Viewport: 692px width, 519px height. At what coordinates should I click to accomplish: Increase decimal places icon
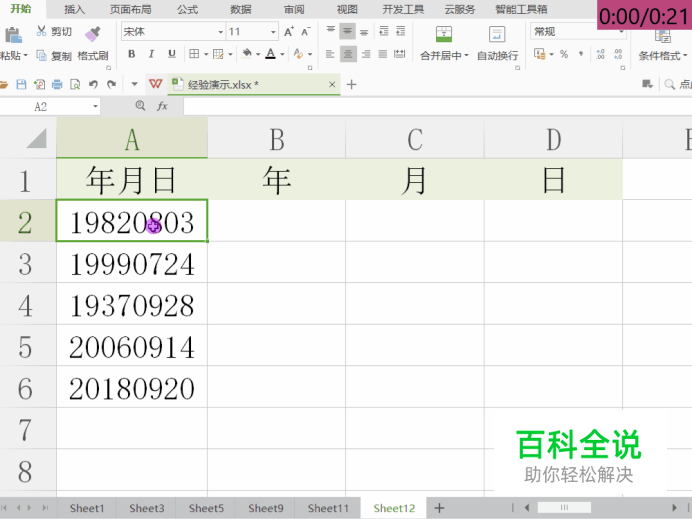[600, 54]
